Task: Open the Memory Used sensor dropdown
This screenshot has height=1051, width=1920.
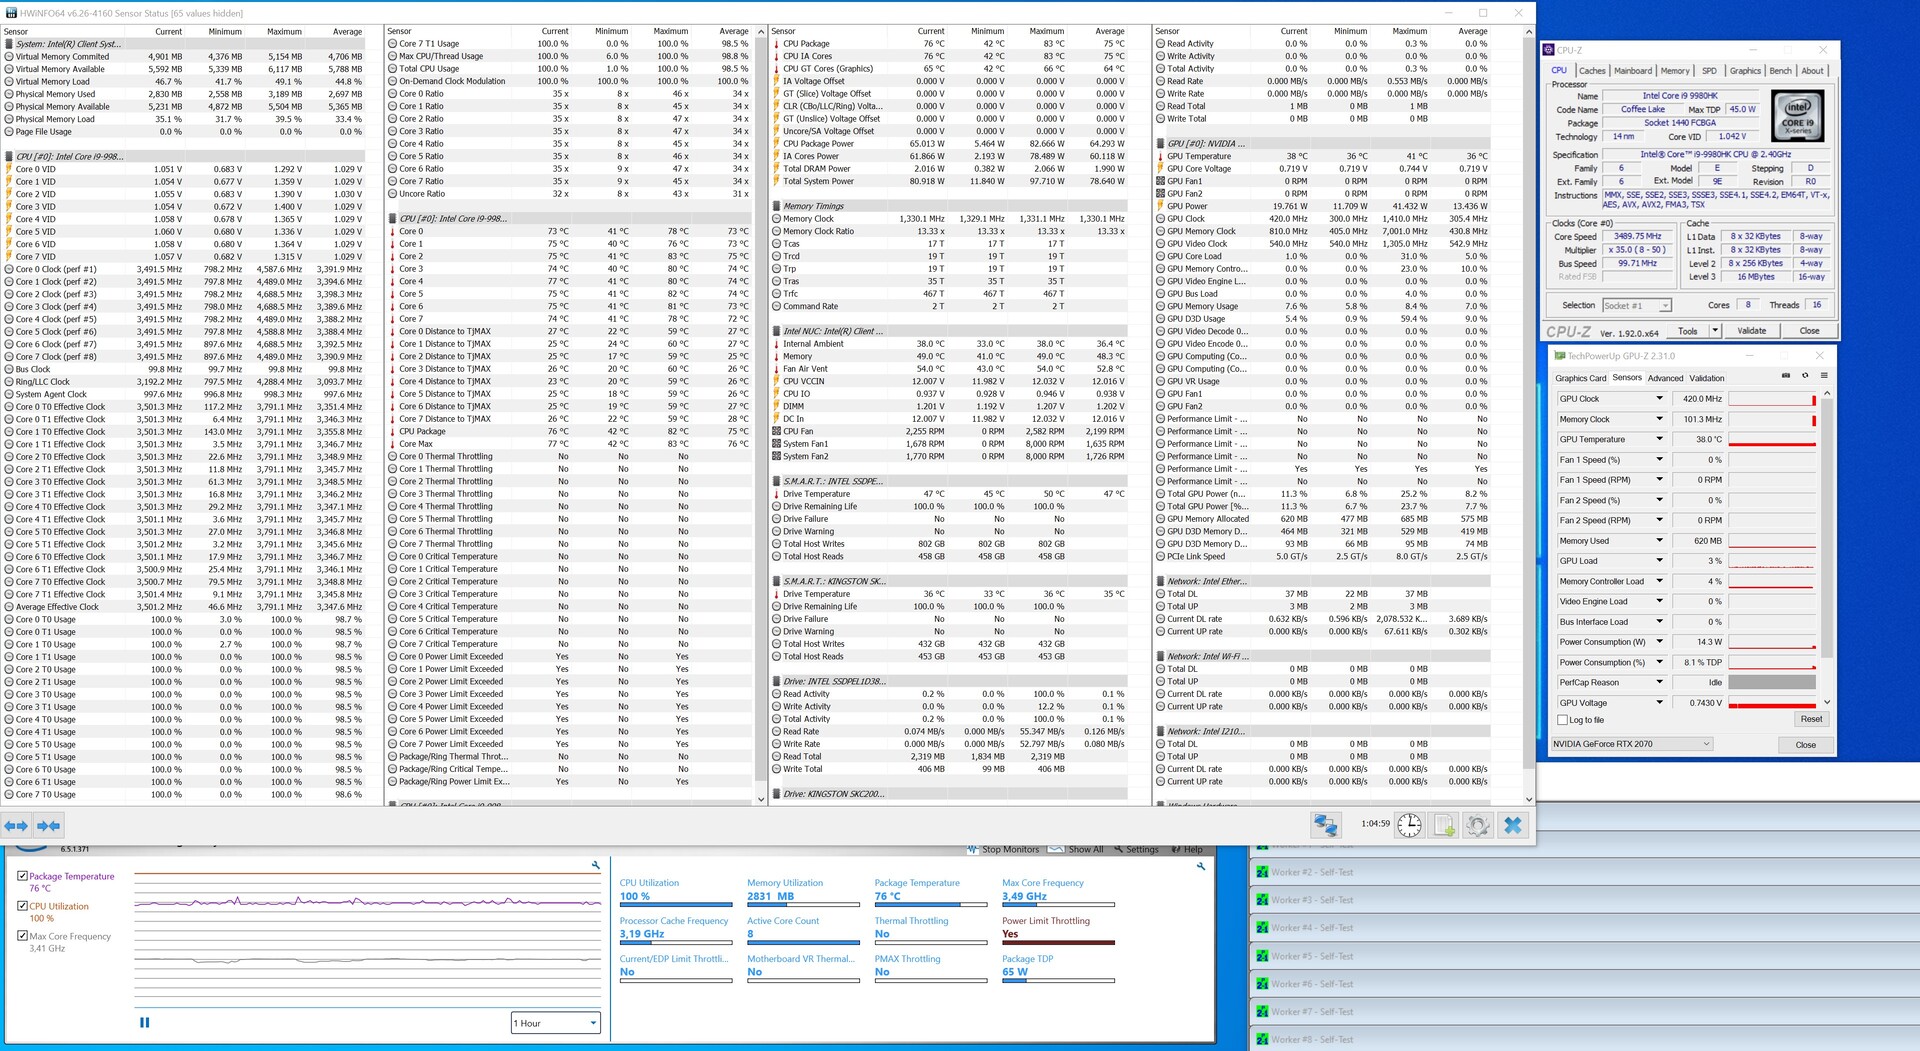Action: coord(1659,541)
